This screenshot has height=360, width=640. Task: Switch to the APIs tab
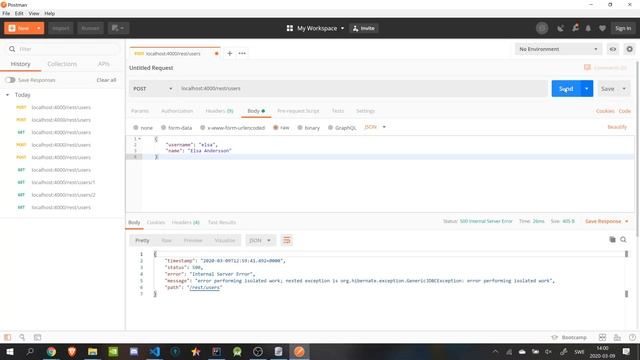(104, 64)
